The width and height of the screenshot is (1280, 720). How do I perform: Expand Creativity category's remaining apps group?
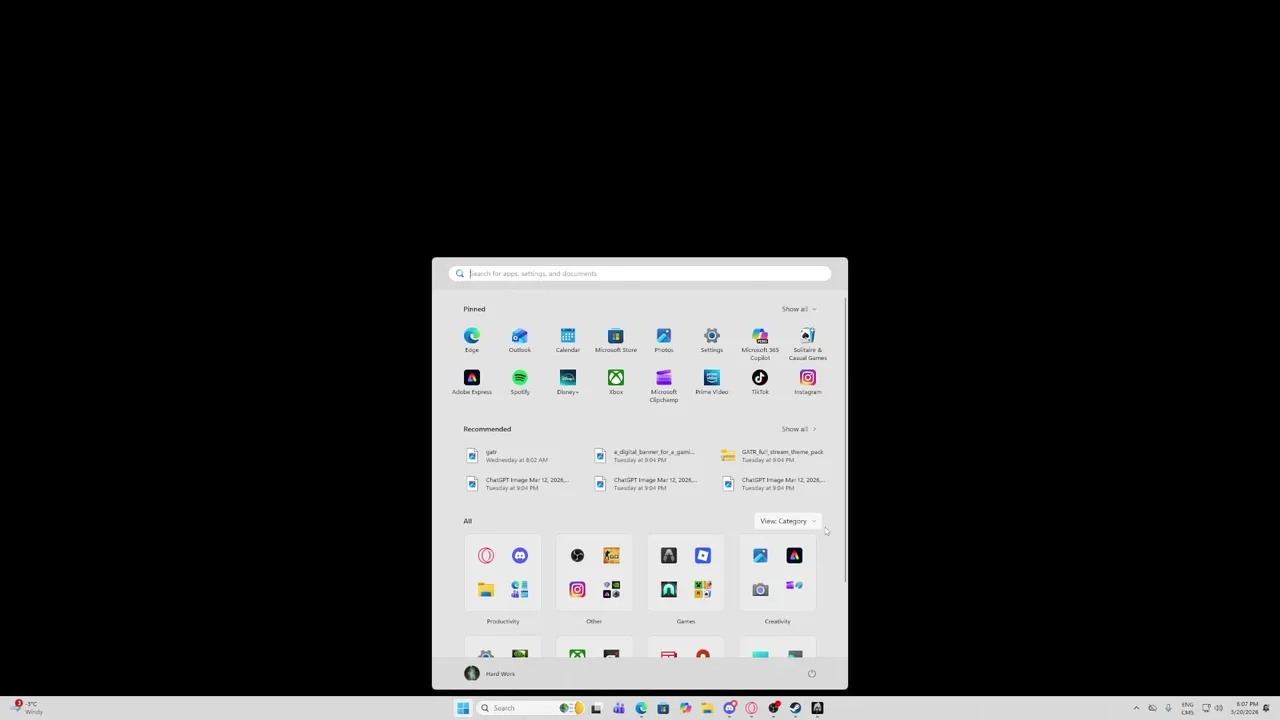(794, 588)
